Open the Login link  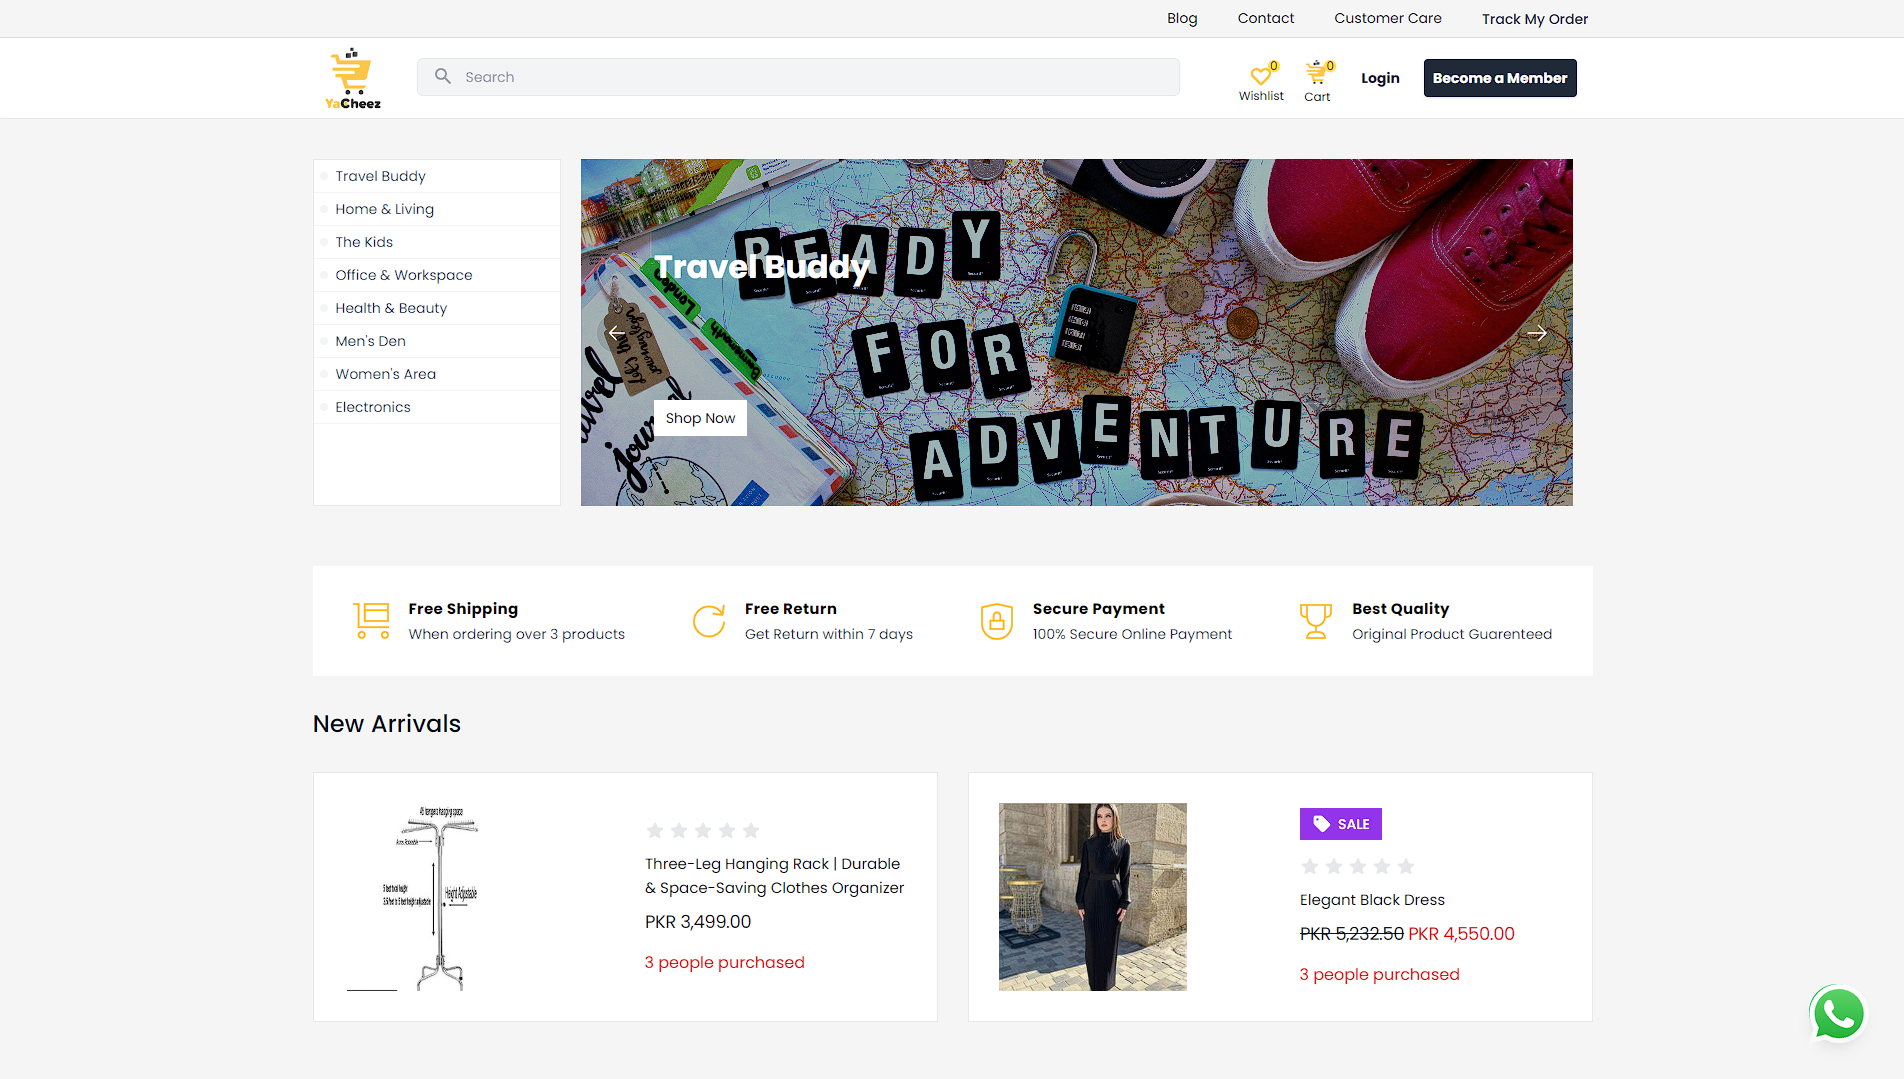pos(1379,78)
